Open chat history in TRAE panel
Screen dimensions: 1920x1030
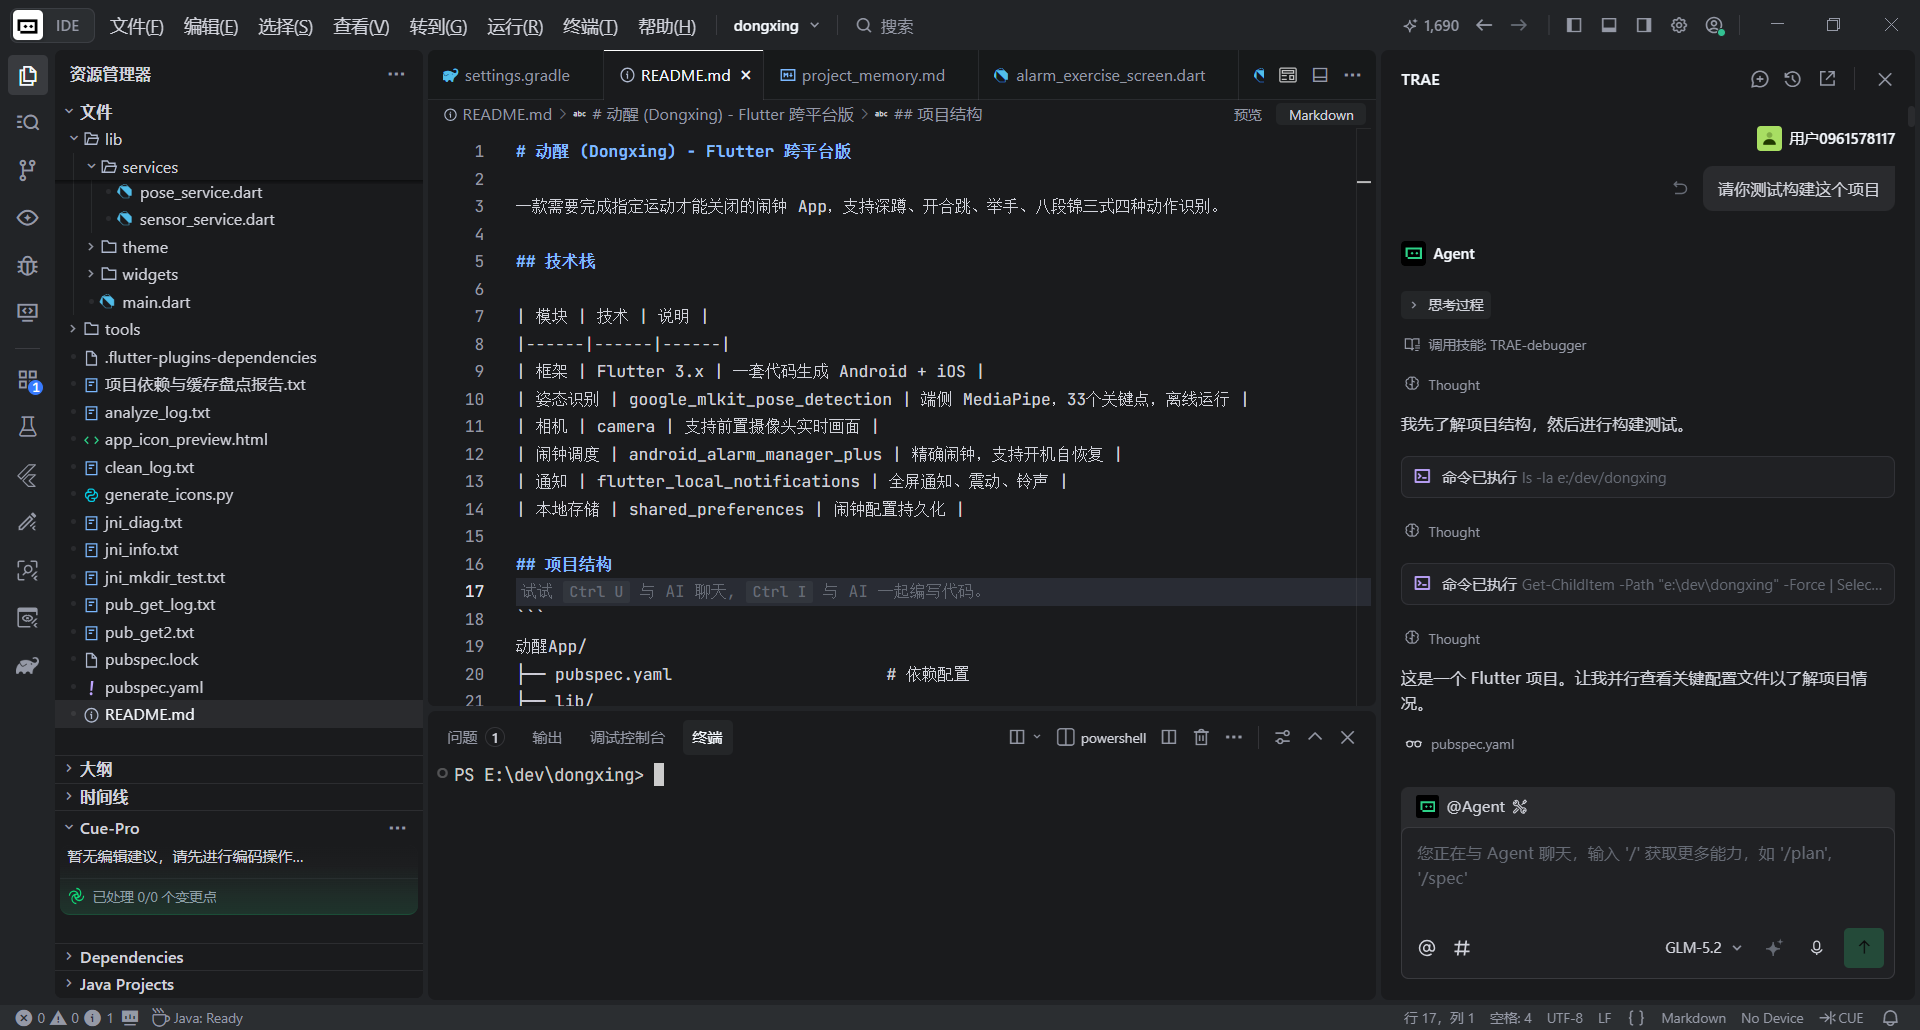[x=1793, y=79]
